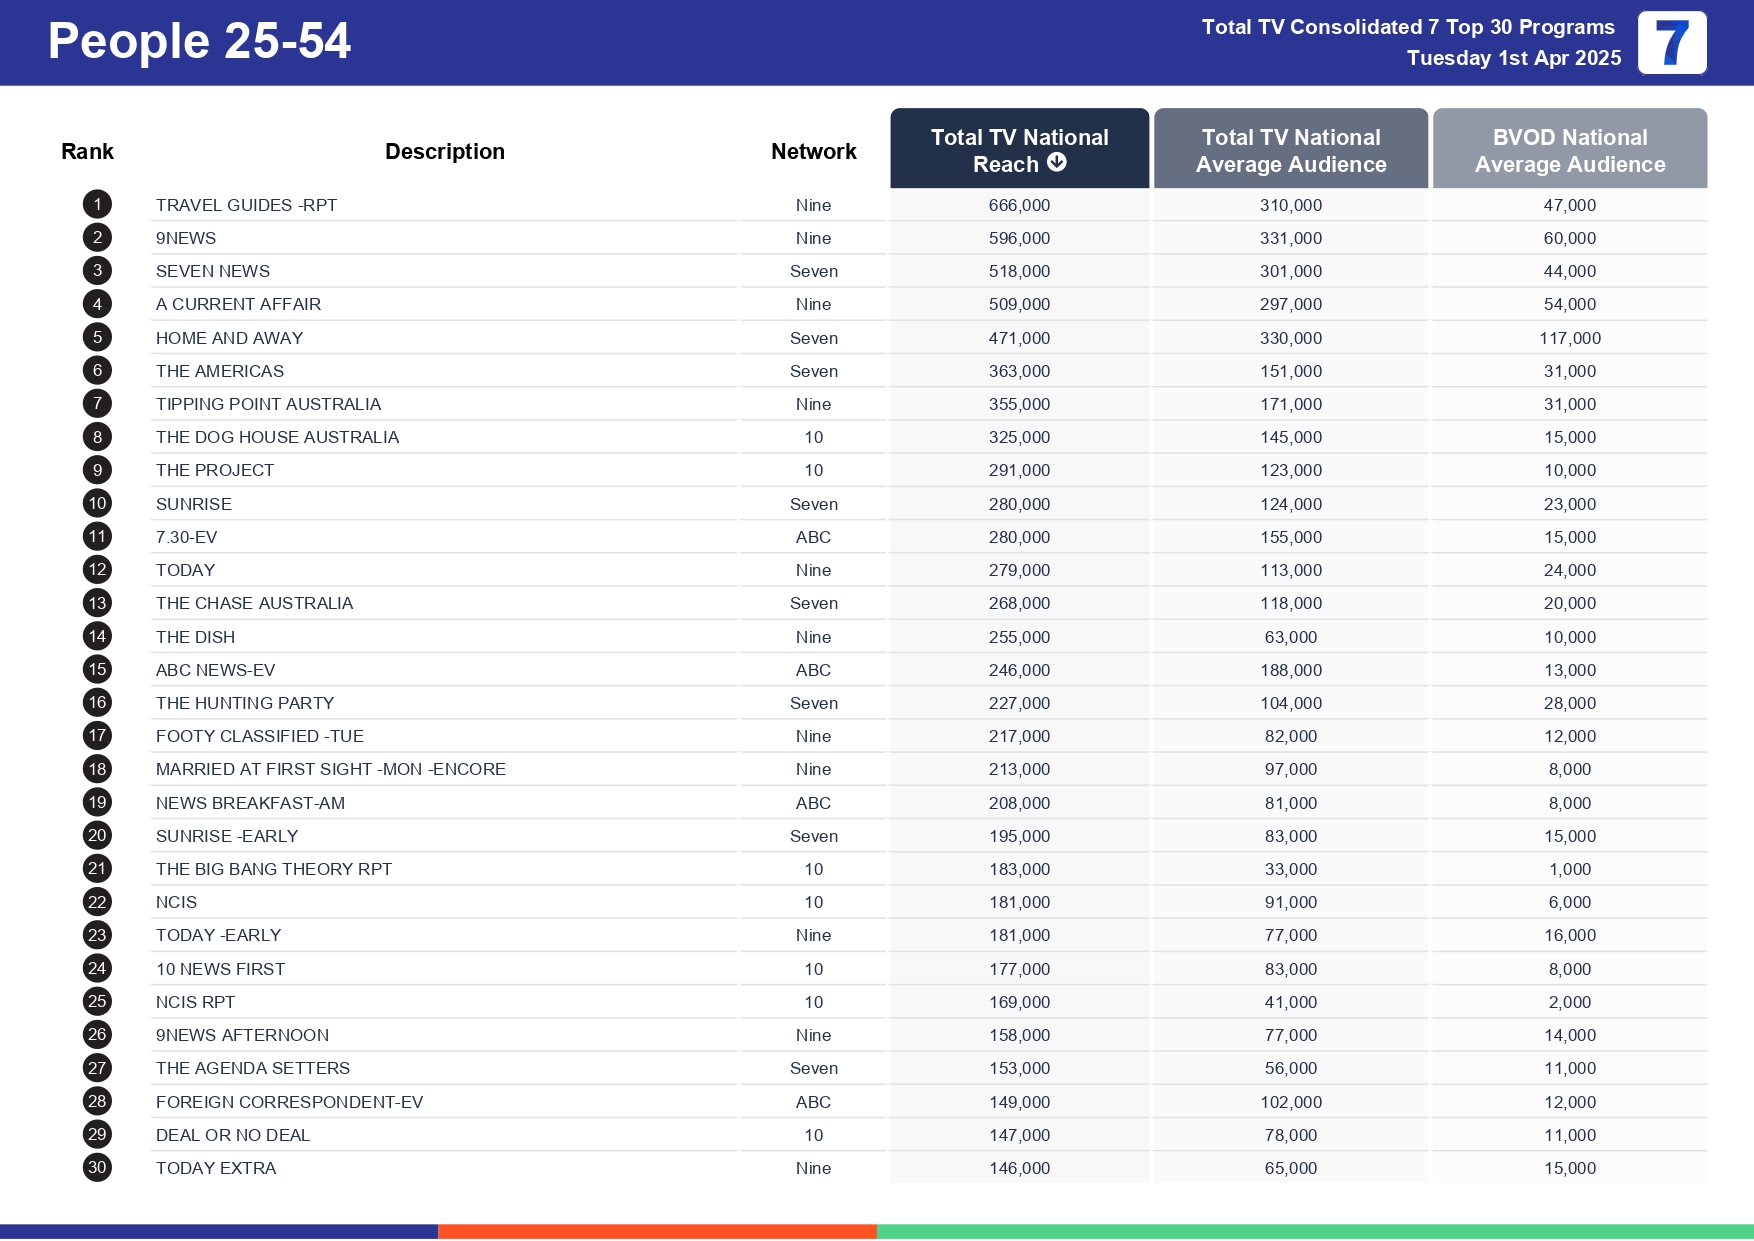
Task: Select the rank 10 badge next to SUNRISE
Action: pos(96,503)
